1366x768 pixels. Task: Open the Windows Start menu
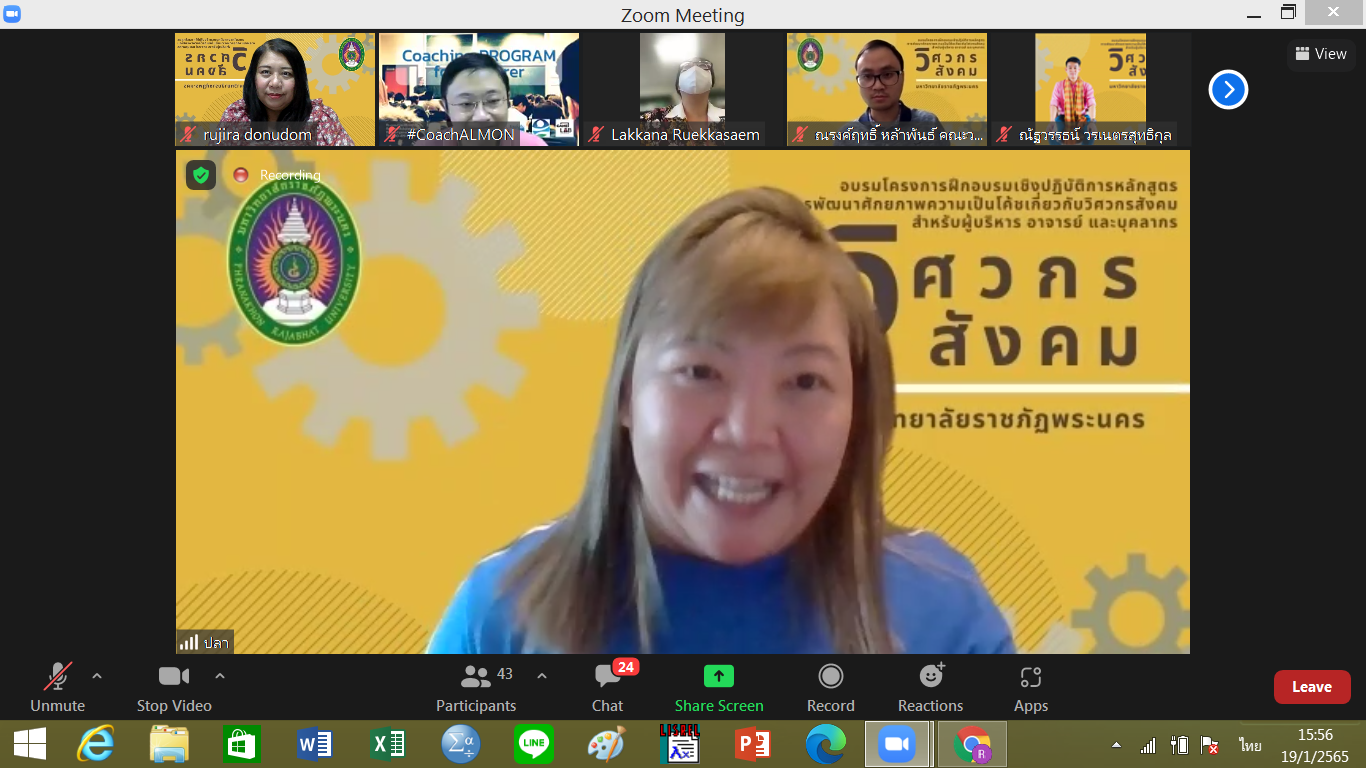point(29,744)
